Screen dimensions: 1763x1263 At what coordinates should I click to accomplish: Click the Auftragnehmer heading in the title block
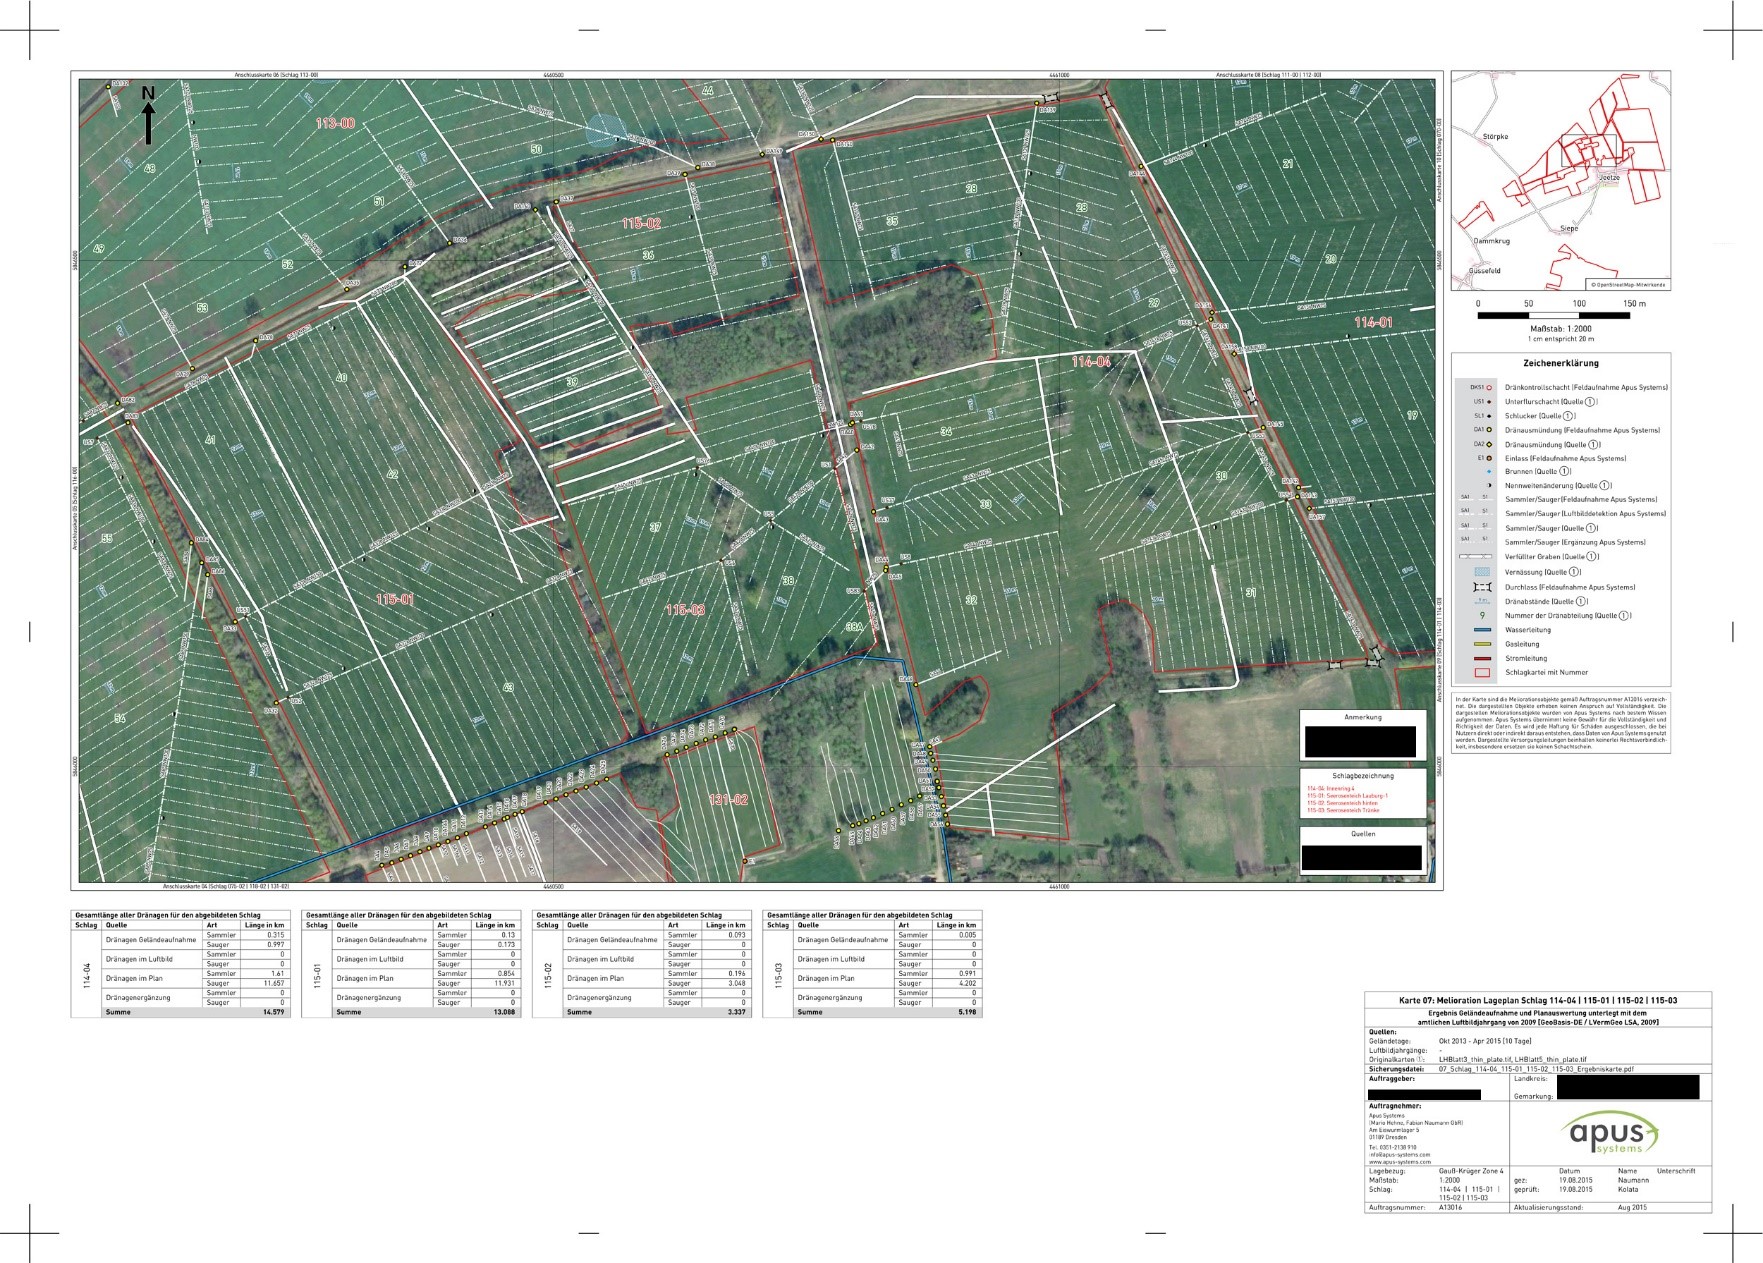pyautogui.click(x=1395, y=1106)
